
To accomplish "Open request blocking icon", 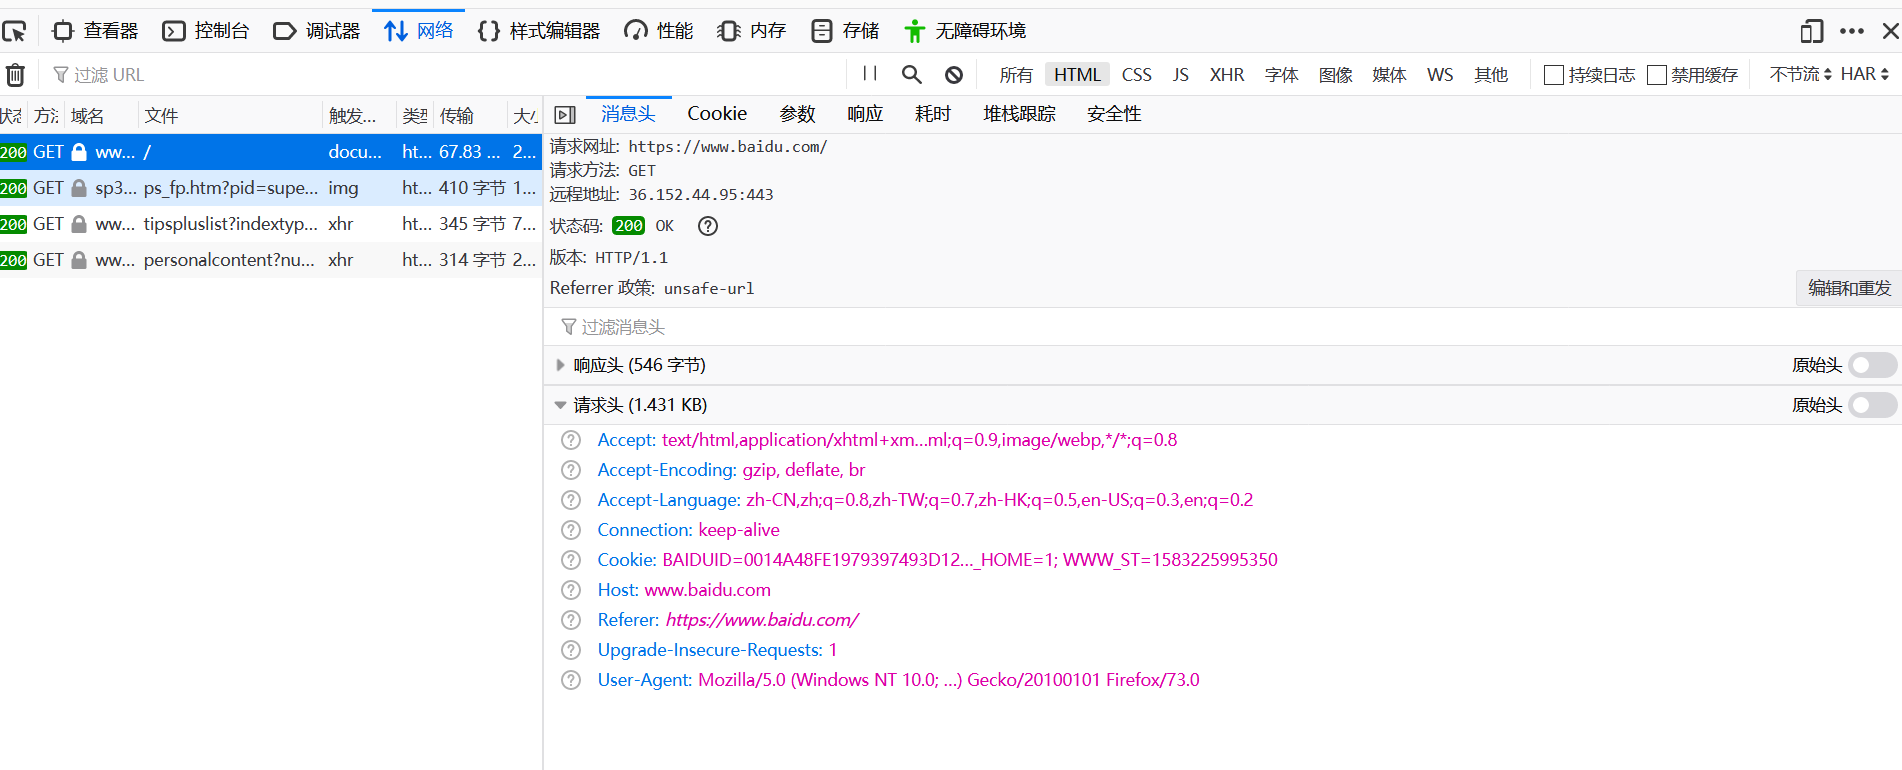I will [x=954, y=75].
